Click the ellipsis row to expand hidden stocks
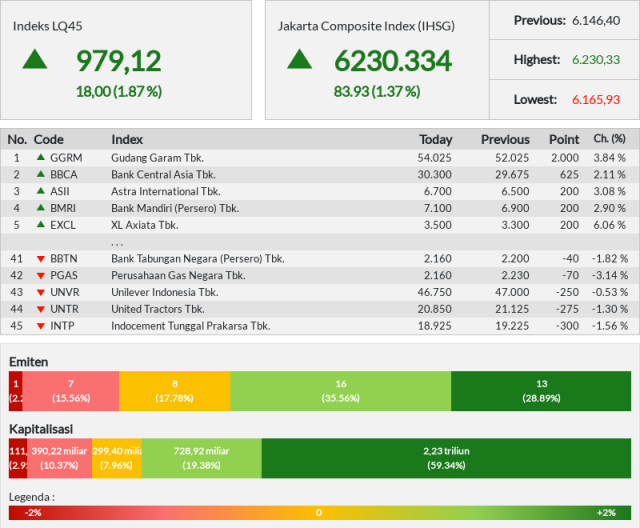Viewport: 640px width, 528px height. coord(320,242)
